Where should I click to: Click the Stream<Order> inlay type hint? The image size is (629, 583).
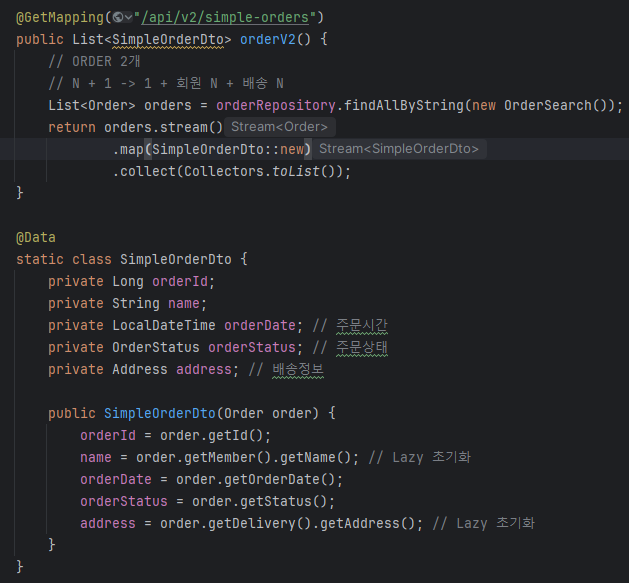280,127
